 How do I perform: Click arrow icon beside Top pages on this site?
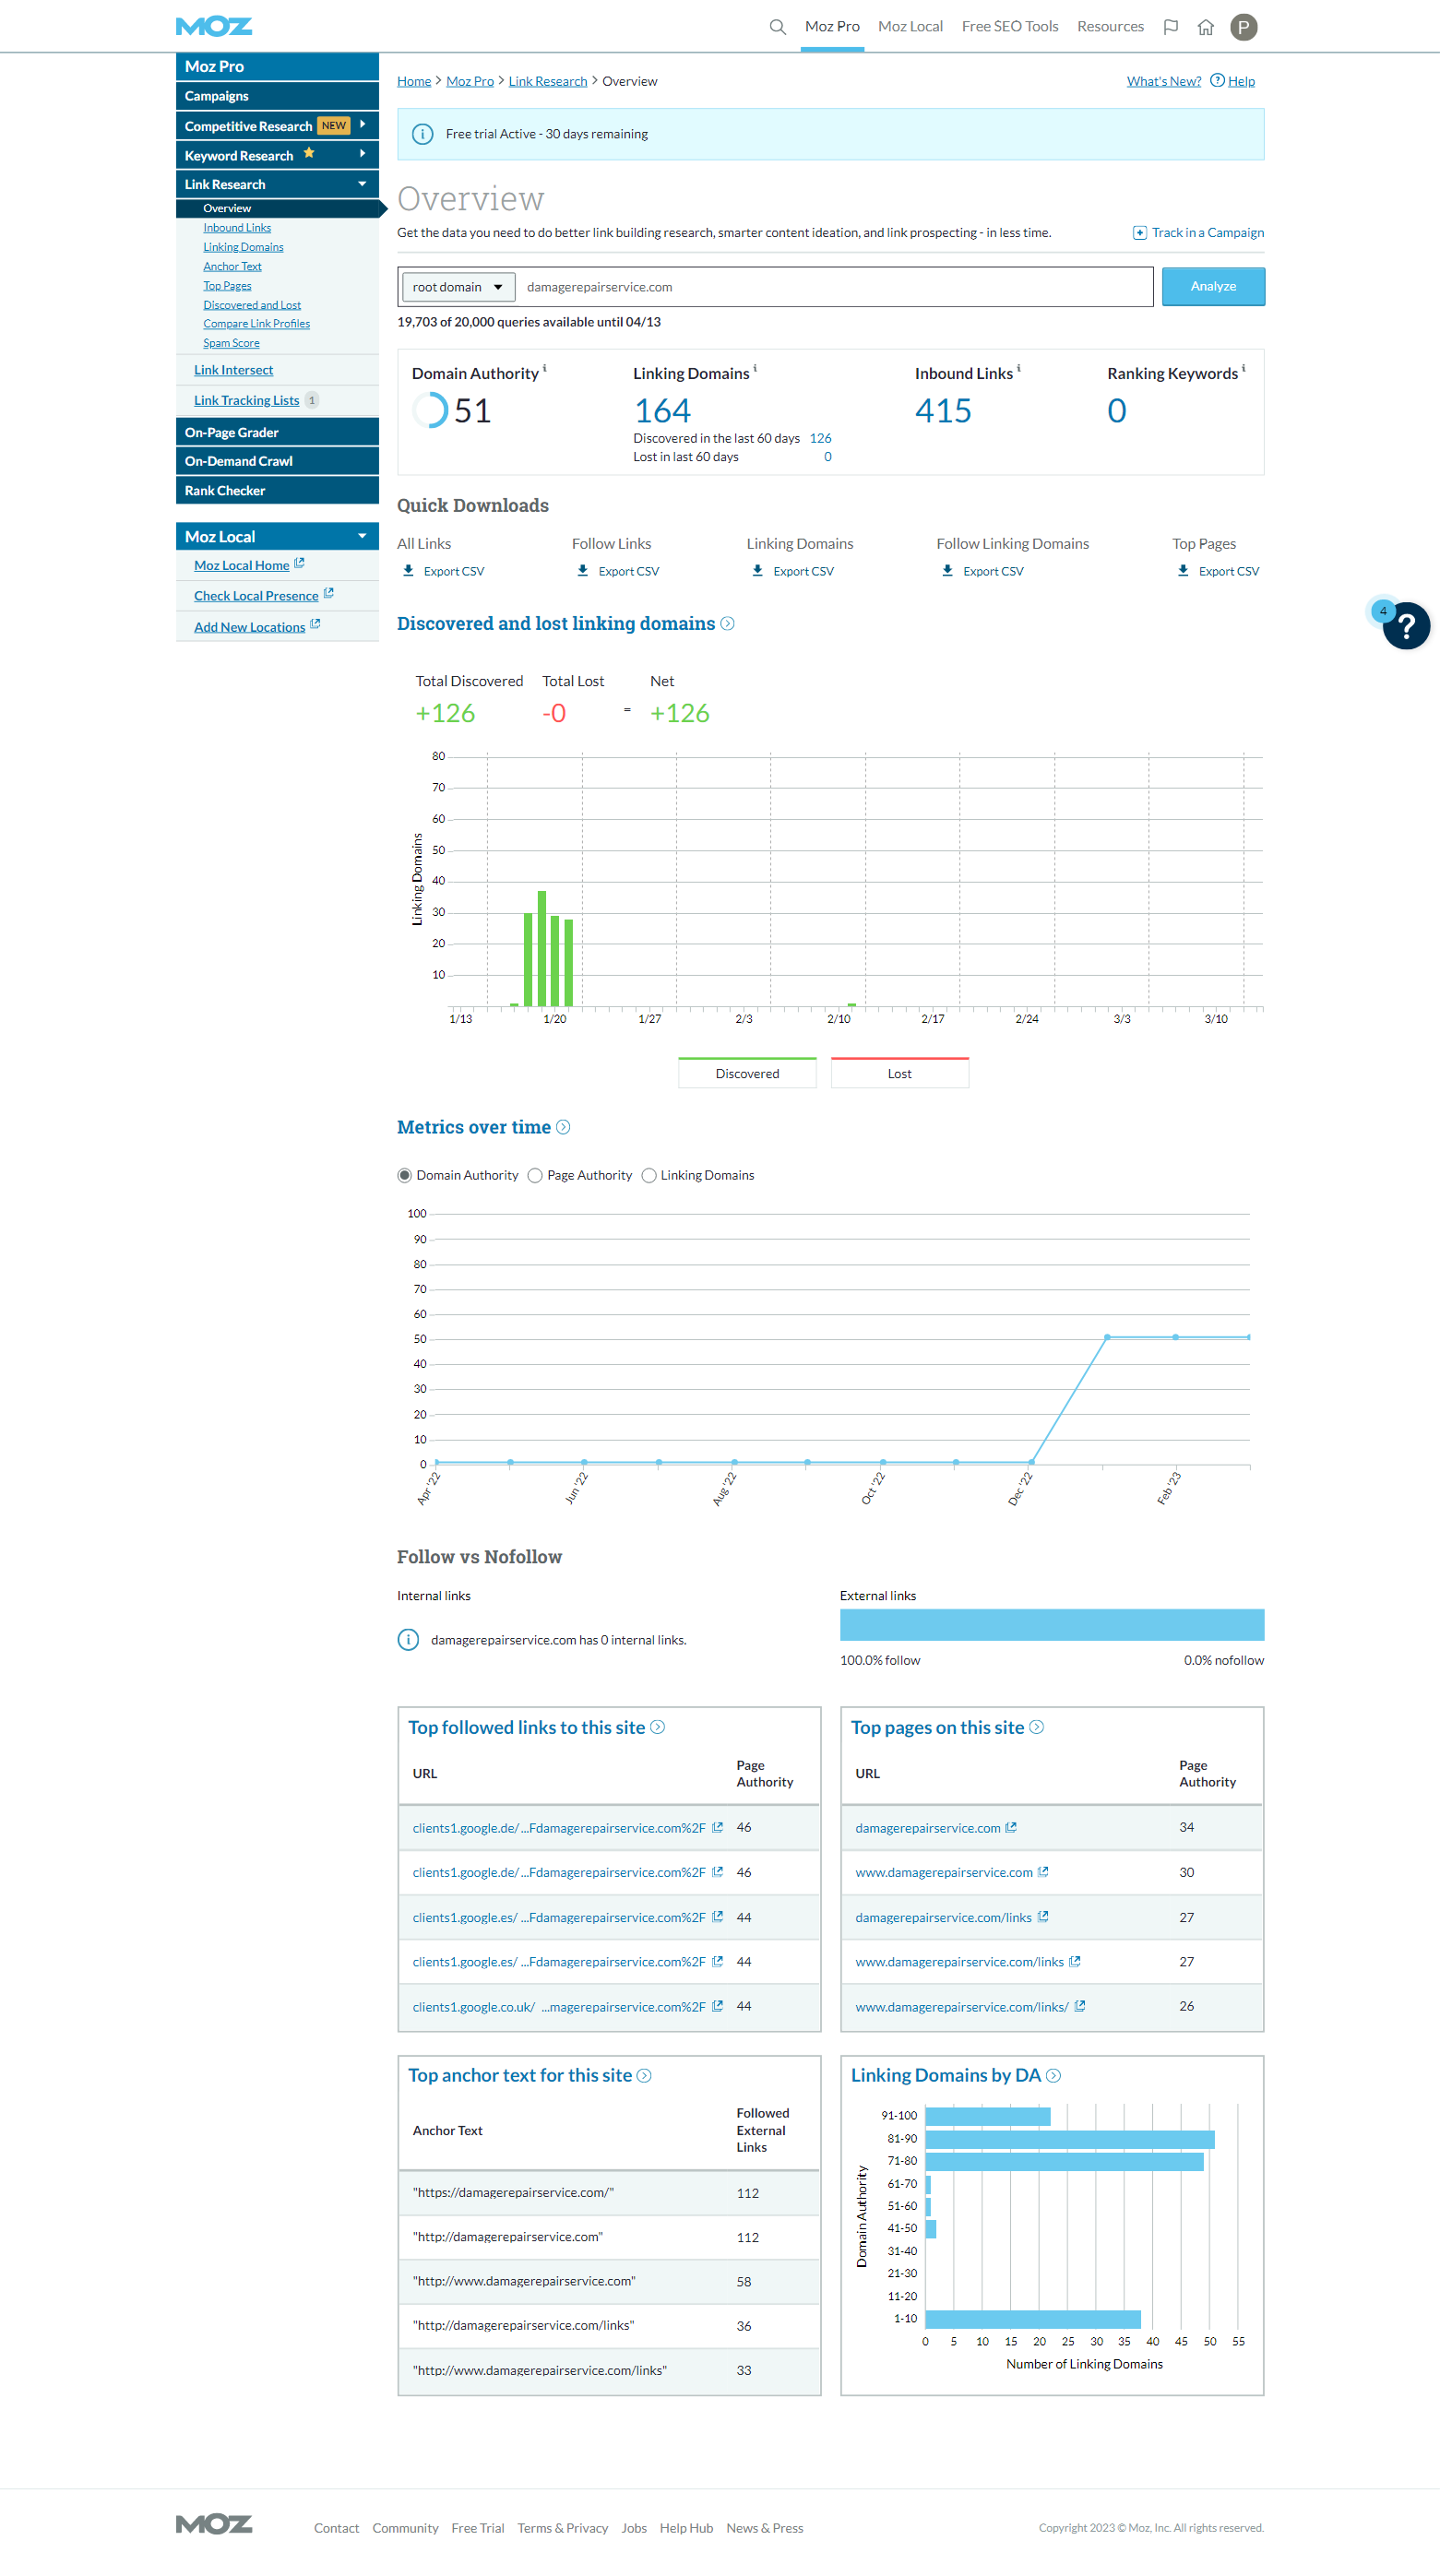click(x=1036, y=1727)
